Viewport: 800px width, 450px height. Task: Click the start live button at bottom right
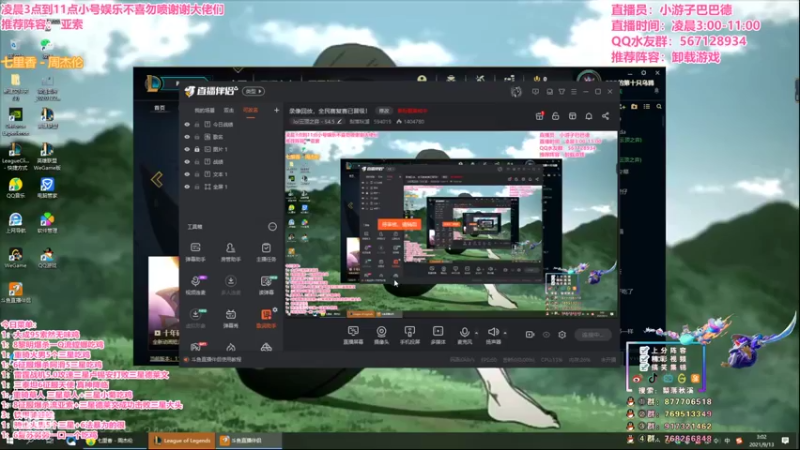pos(593,335)
